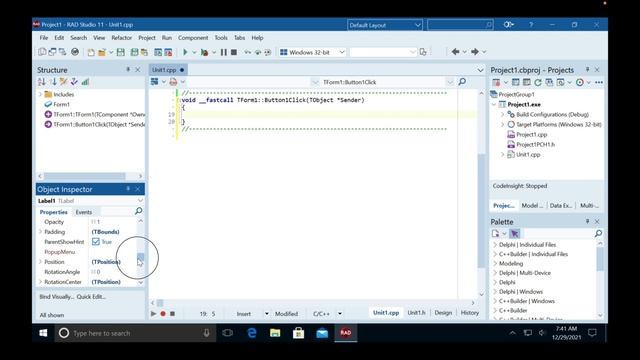Click the green bar chart icon in Structure toolbar

(x=85, y=82)
